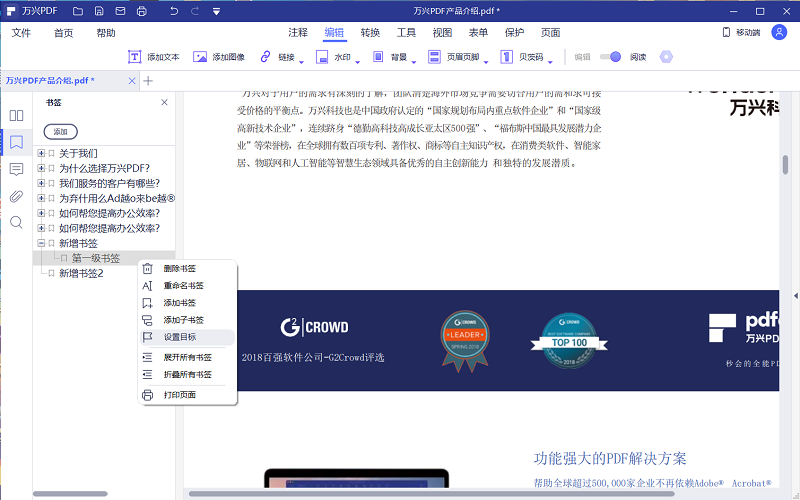
Task: Expand the 关于我们 bookmark node
Action: point(41,153)
